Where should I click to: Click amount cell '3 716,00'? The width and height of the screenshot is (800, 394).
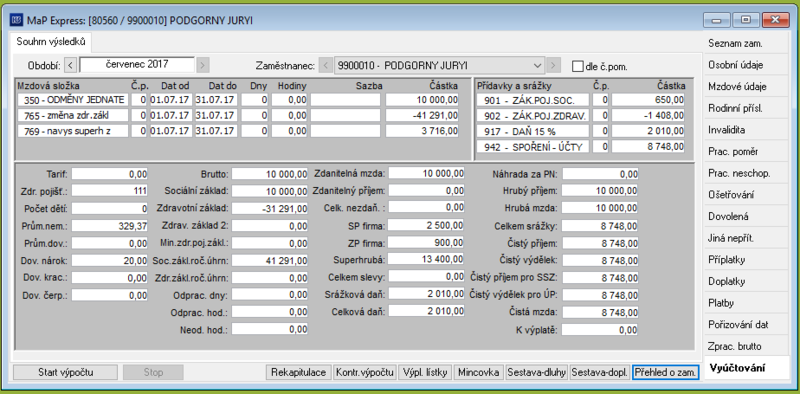point(422,131)
